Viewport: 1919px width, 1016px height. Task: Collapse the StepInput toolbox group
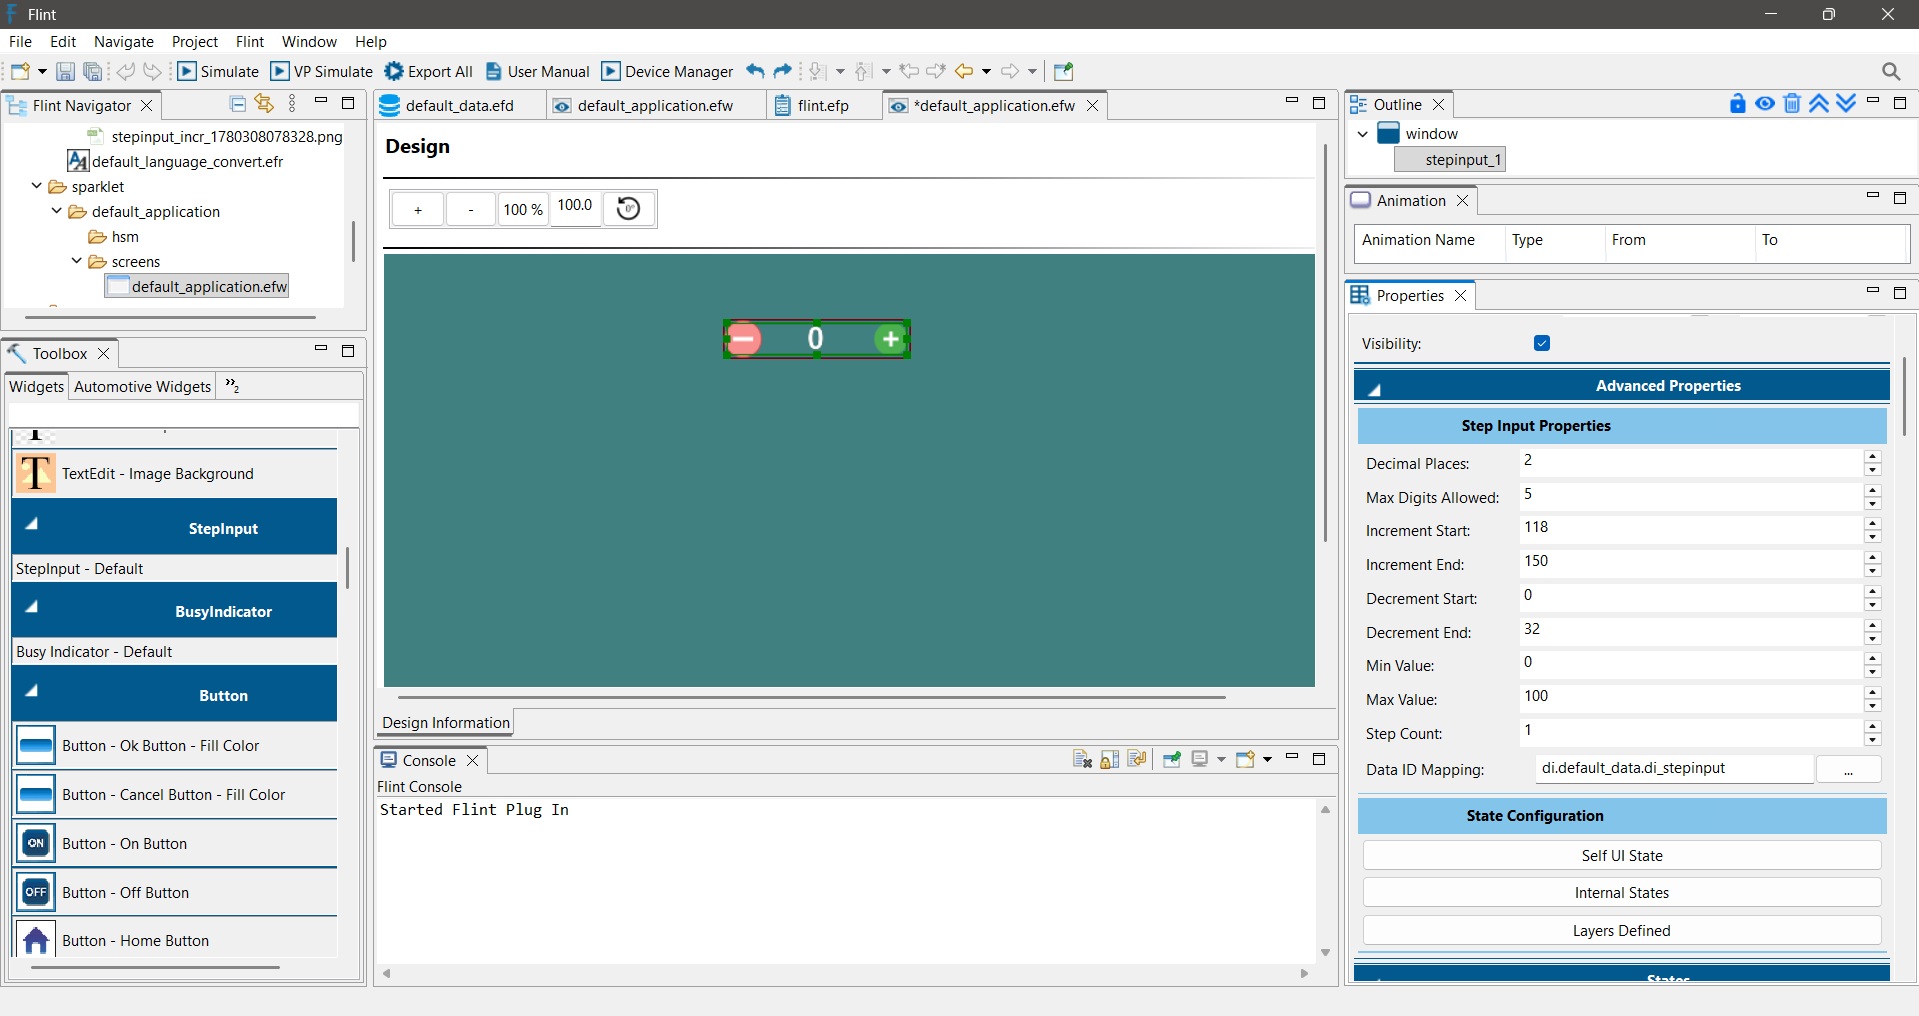[31, 523]
